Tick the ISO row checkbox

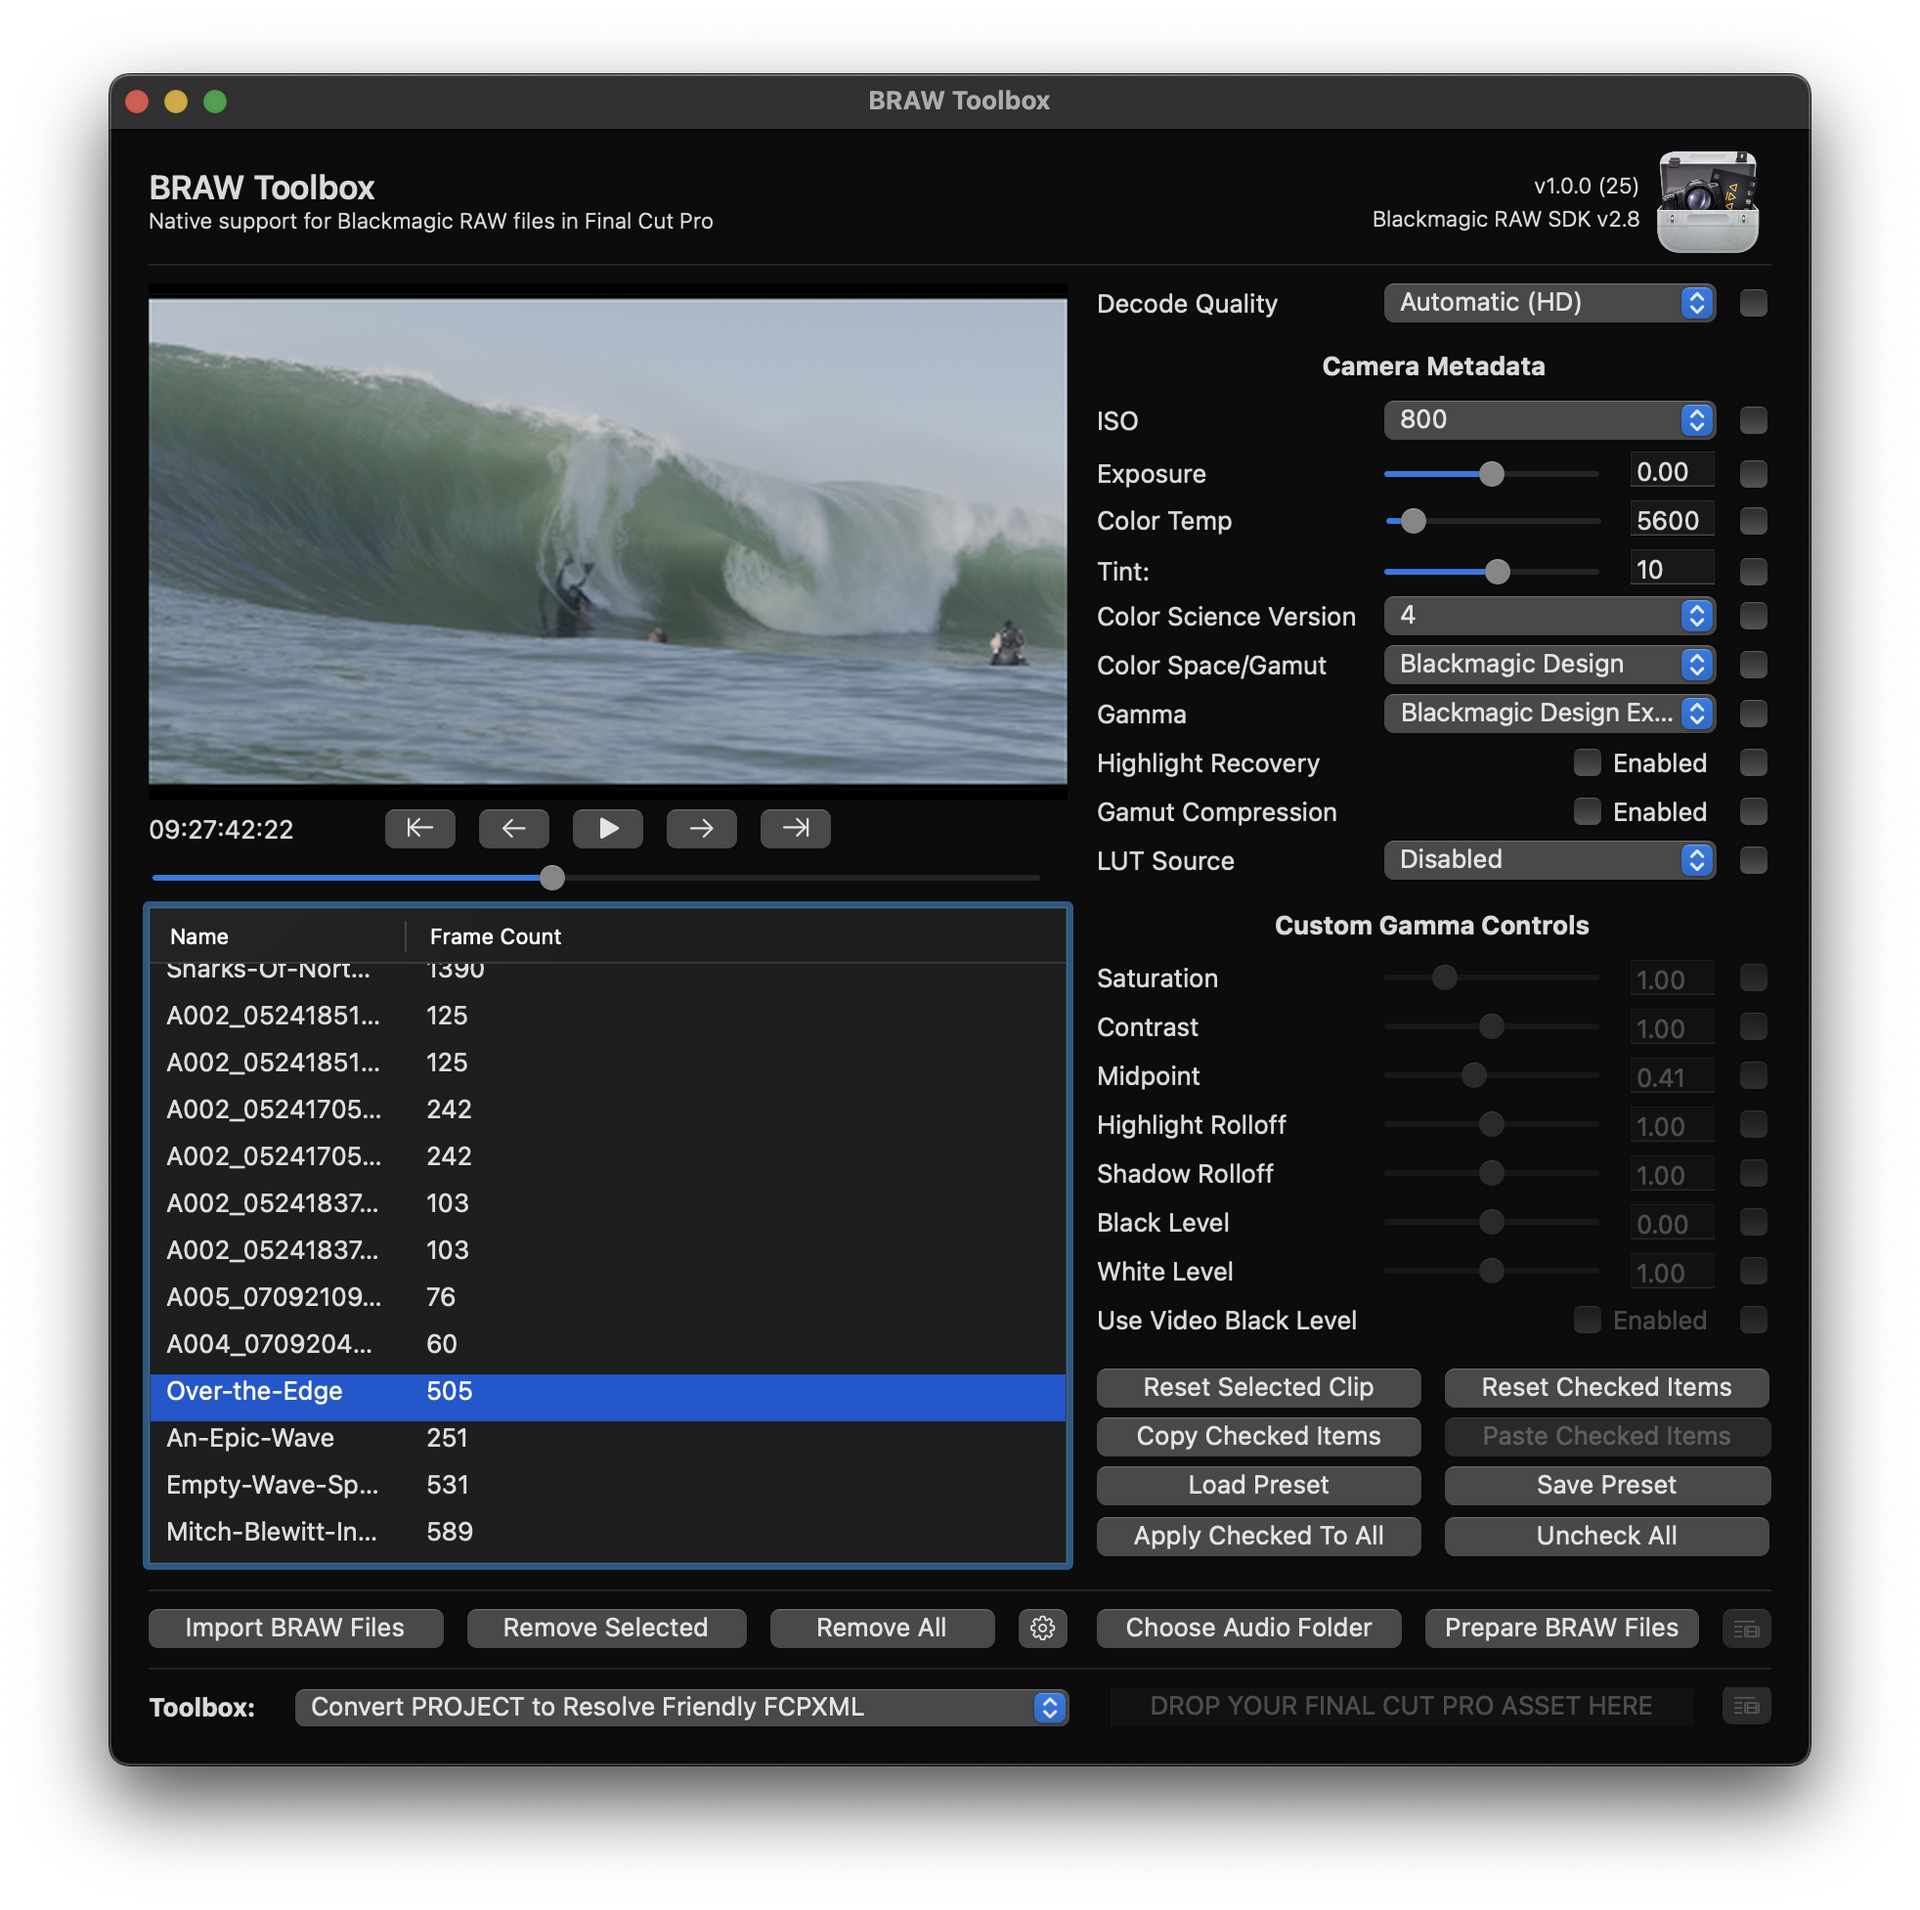tap(1752, 420)
